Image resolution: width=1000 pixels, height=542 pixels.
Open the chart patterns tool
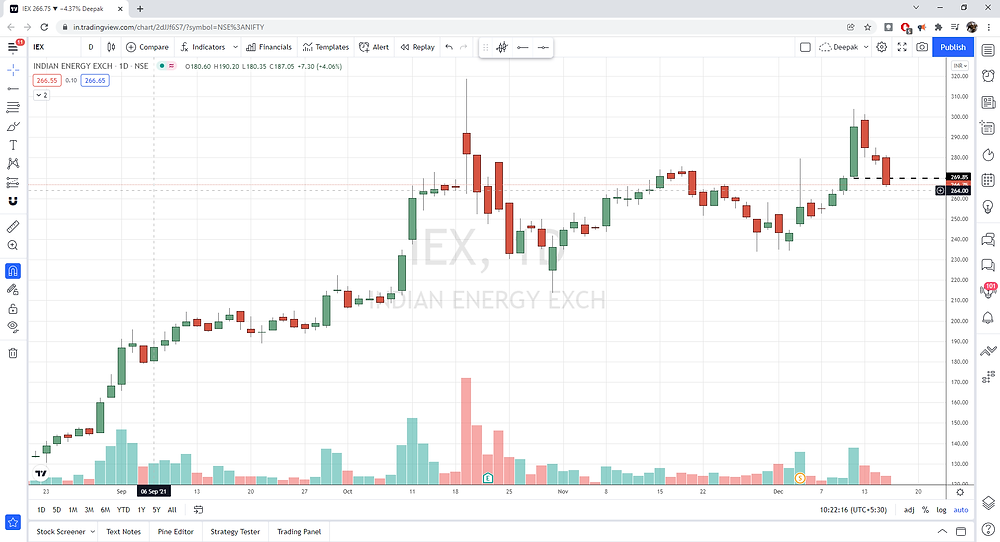coord(13,163)
